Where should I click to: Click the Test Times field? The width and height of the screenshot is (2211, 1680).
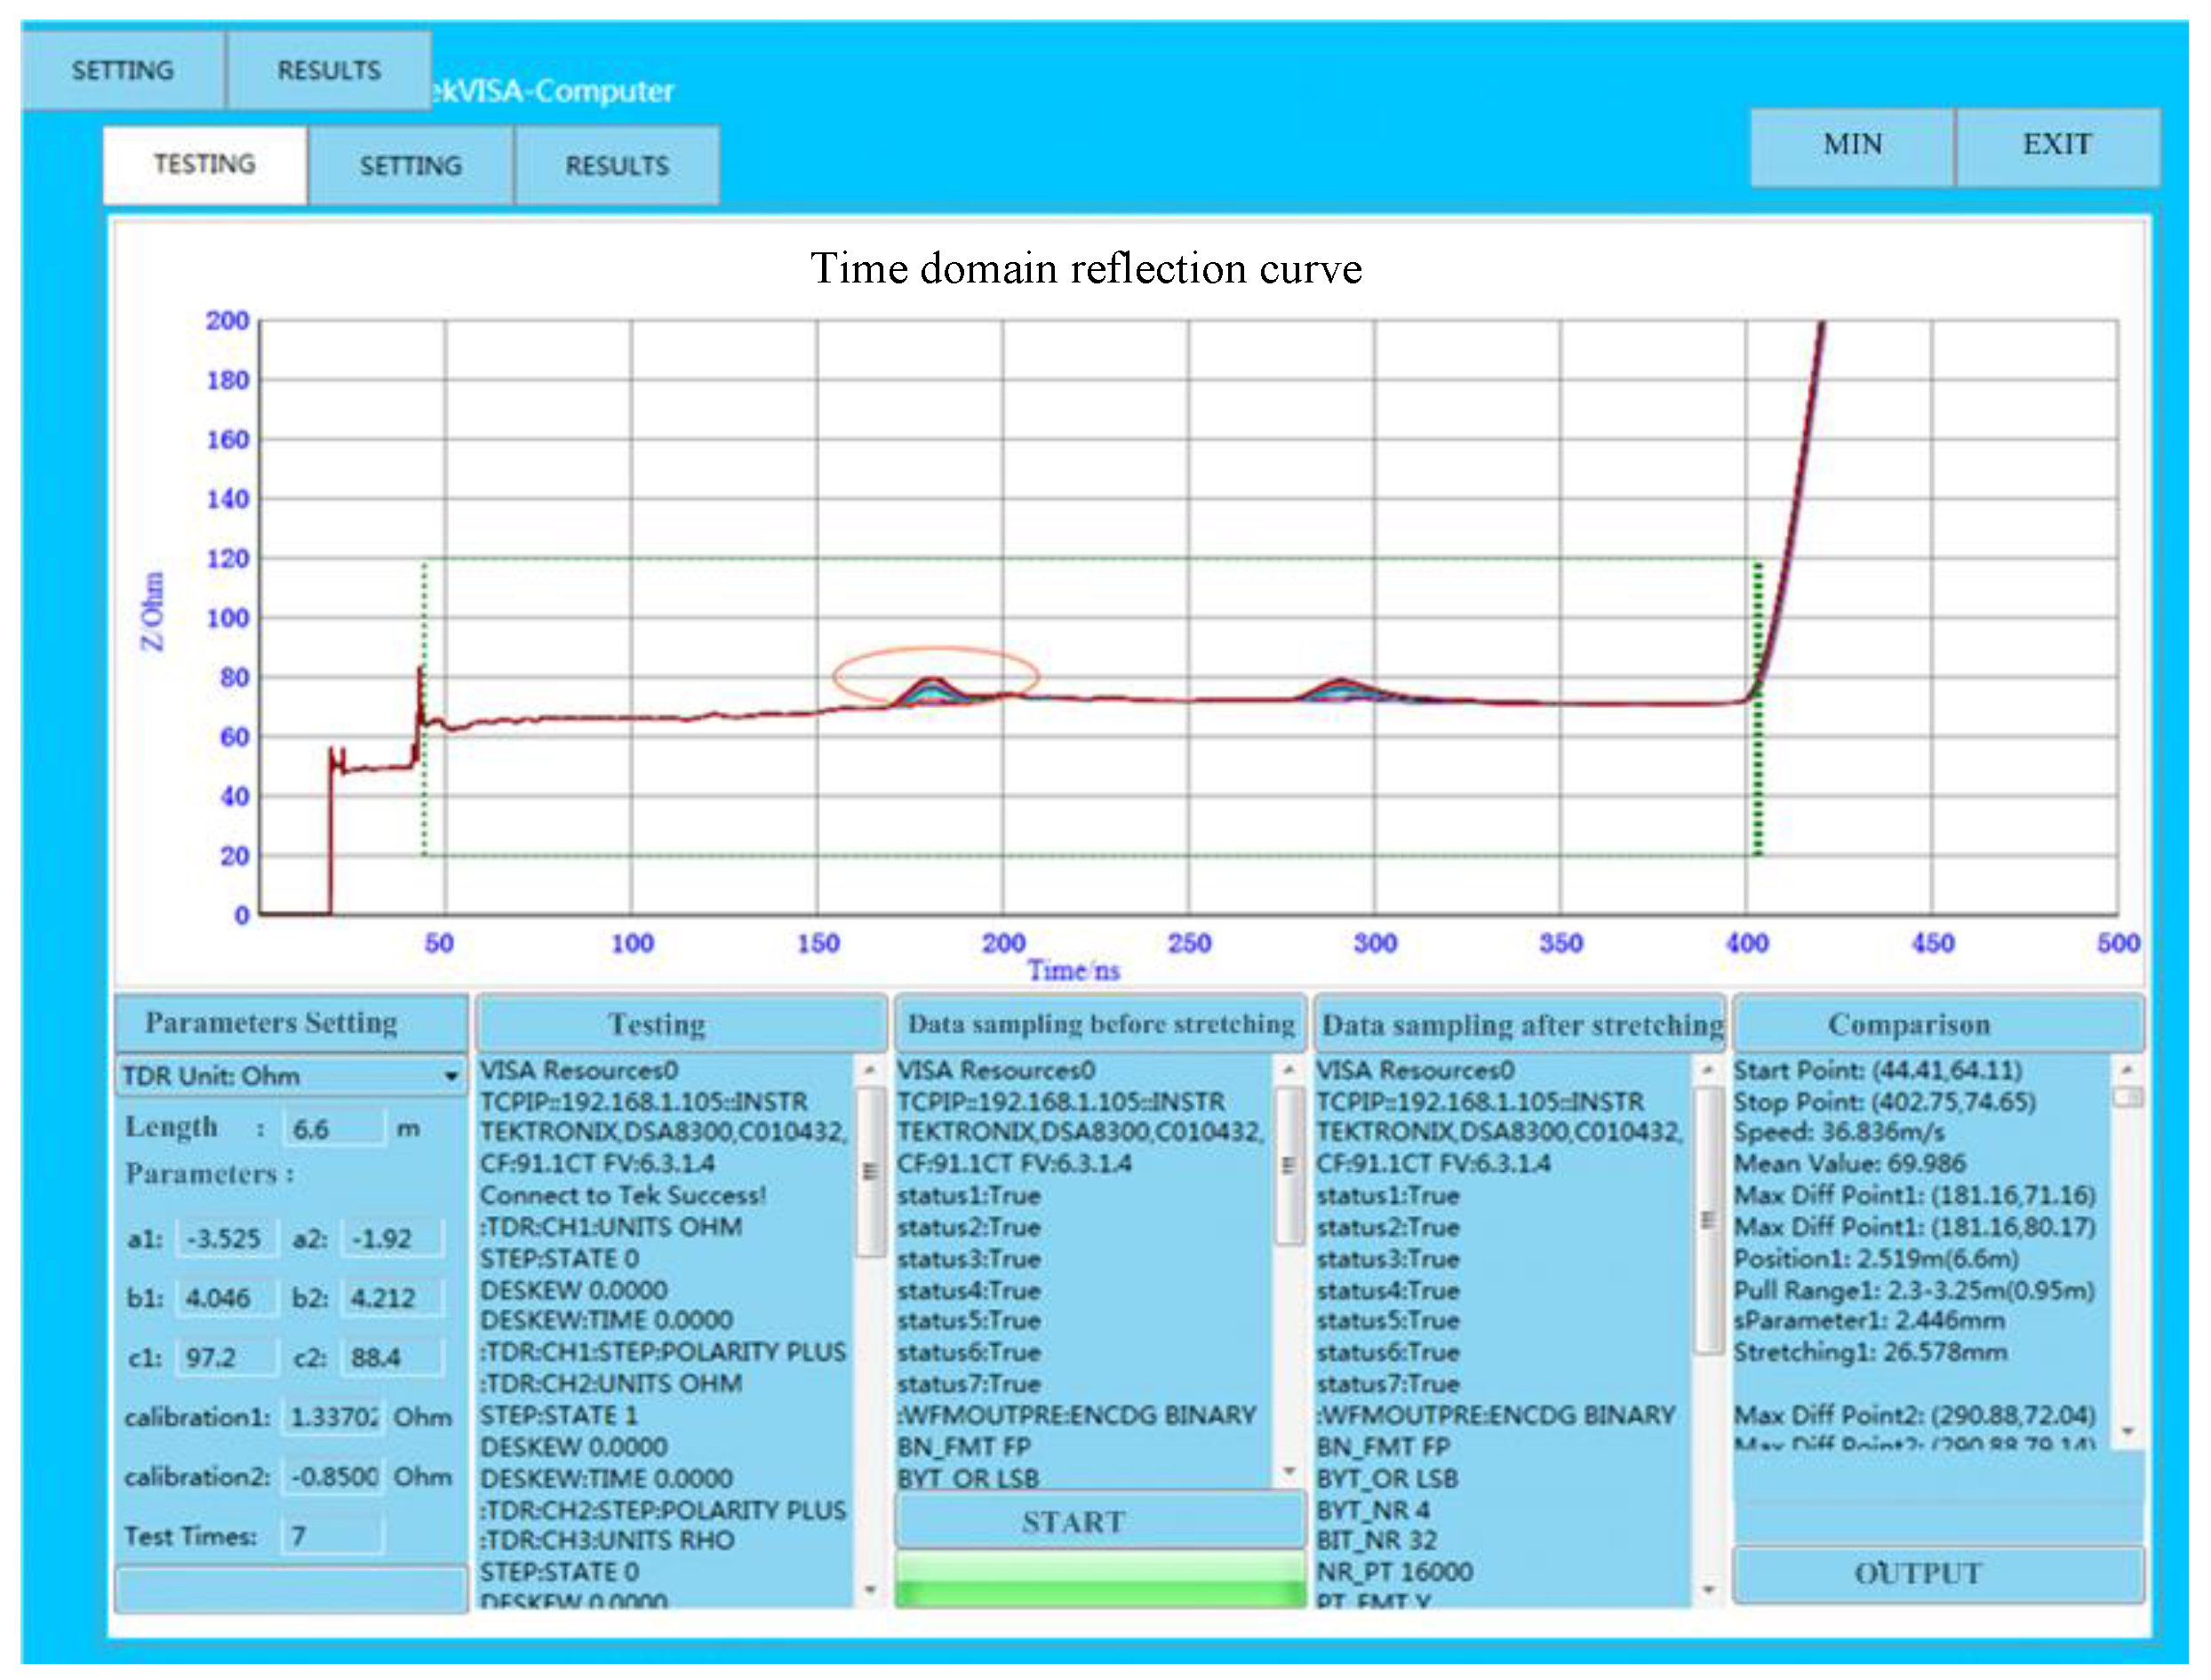click(332, 1535)
